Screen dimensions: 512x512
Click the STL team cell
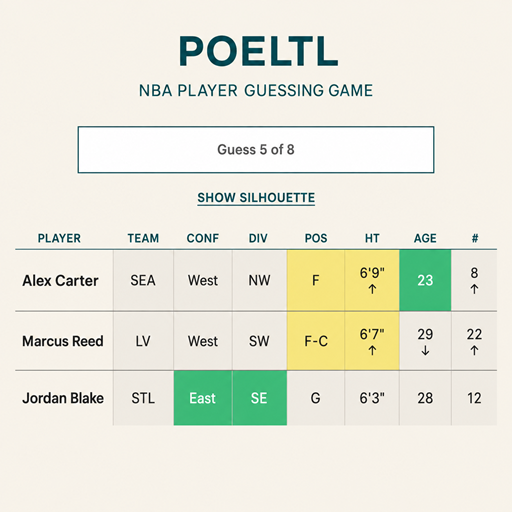click(143, 398)
